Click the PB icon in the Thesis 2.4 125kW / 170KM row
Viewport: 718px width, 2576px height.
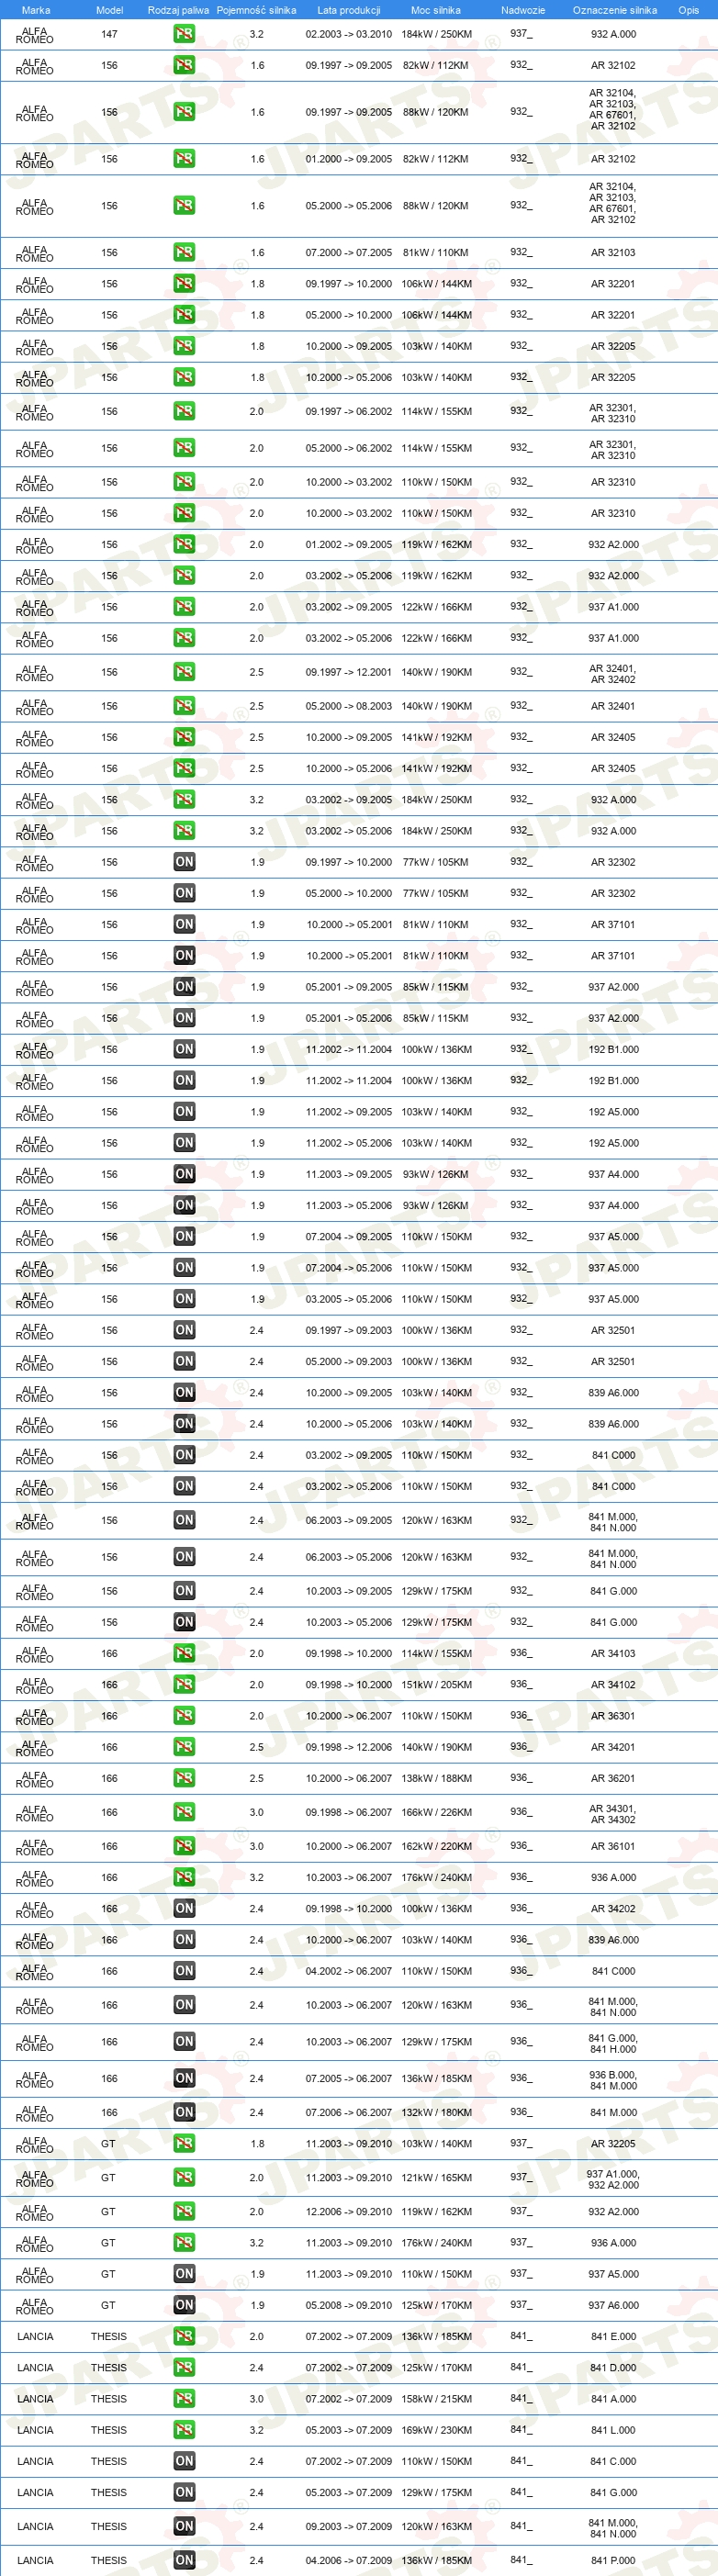pos(184,2368)
